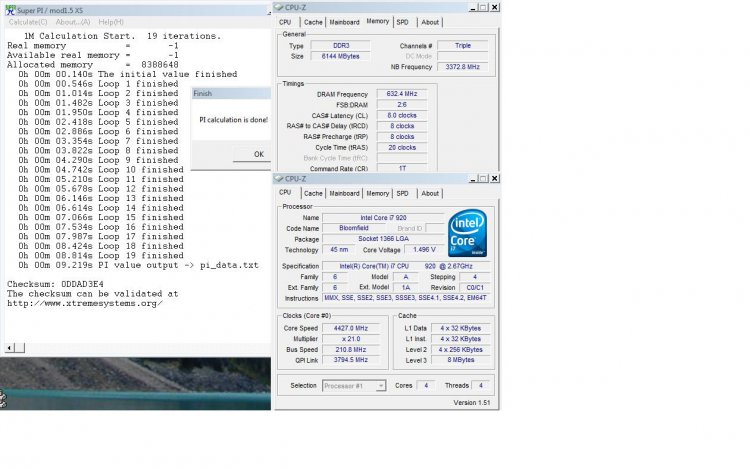Click the Multiplier x 21.0 value

coord(351,339)
